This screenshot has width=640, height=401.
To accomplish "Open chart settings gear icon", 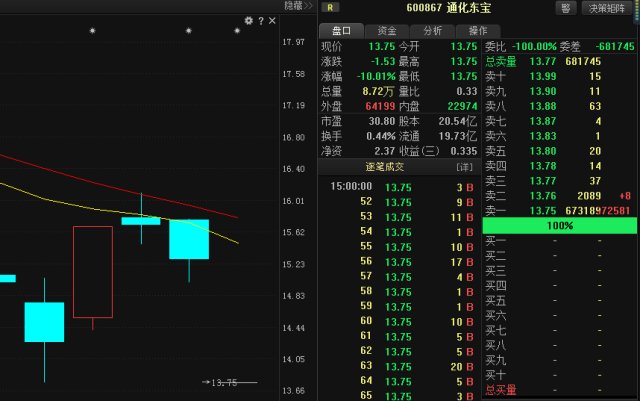I will [249, 20].
